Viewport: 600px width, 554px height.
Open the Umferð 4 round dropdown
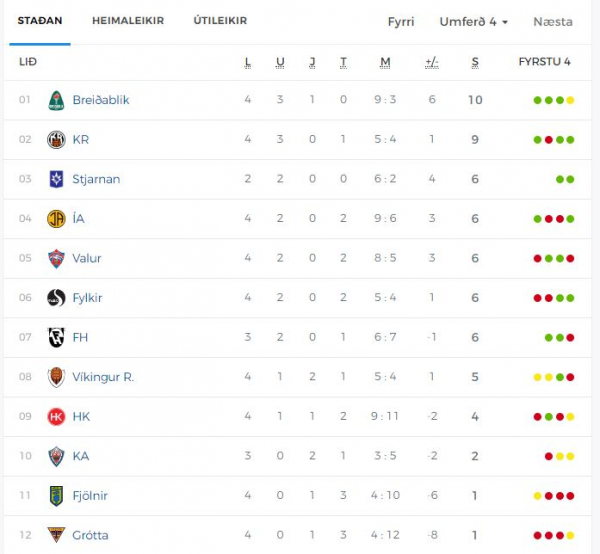(x=474, y=22)
